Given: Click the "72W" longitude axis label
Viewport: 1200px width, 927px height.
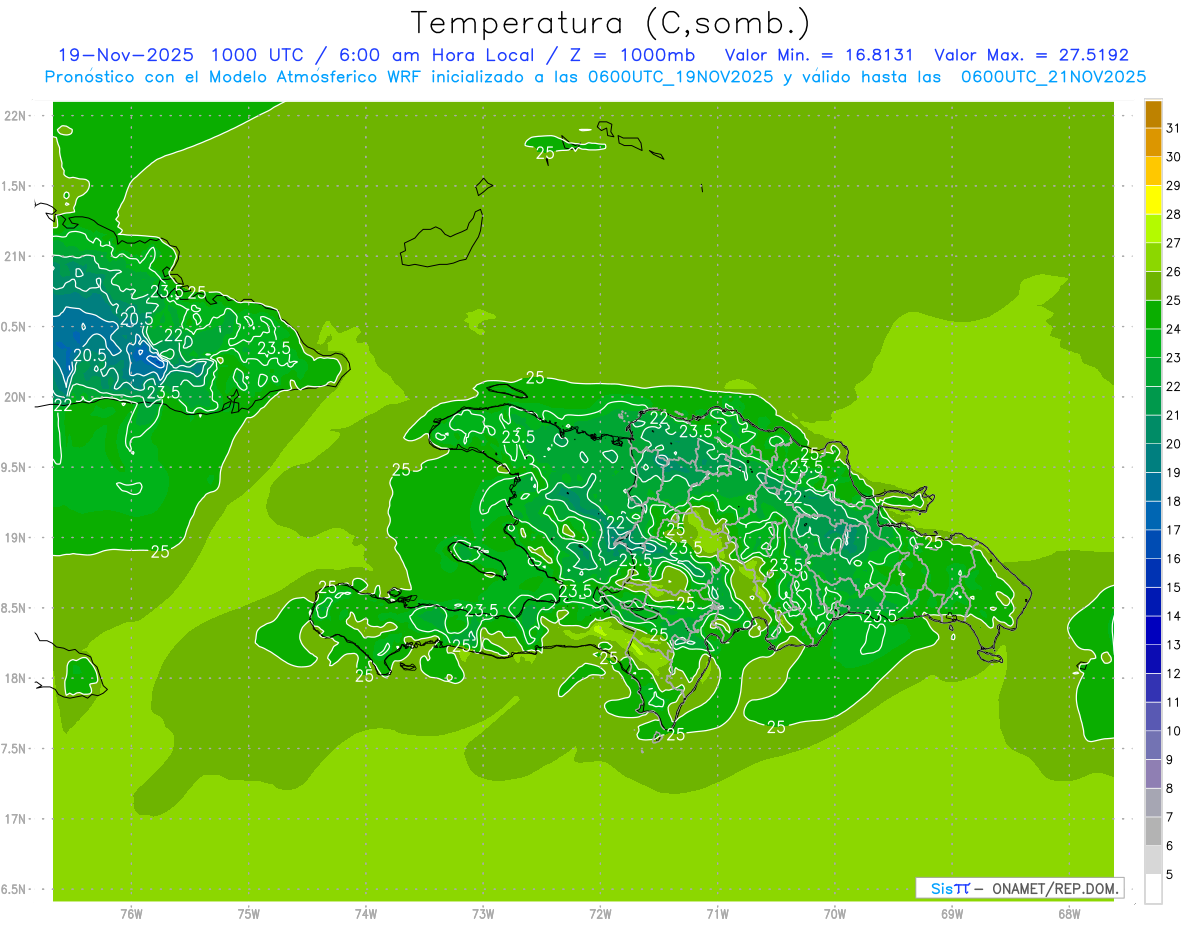Looking at the screenshot, I should point(600,914).
